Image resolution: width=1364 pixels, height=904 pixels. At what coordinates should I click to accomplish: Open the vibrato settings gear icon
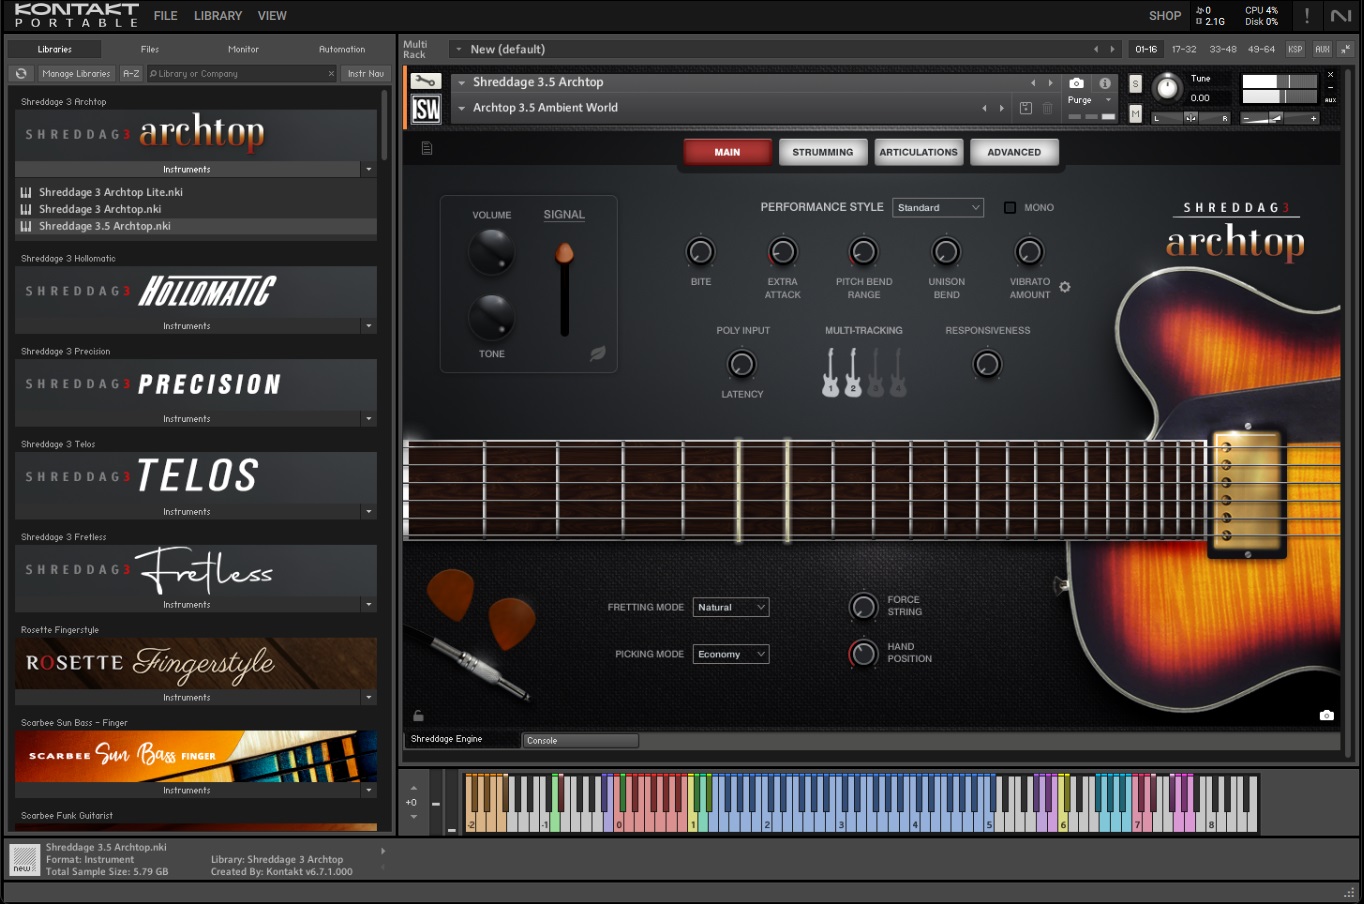[1065, 287]
